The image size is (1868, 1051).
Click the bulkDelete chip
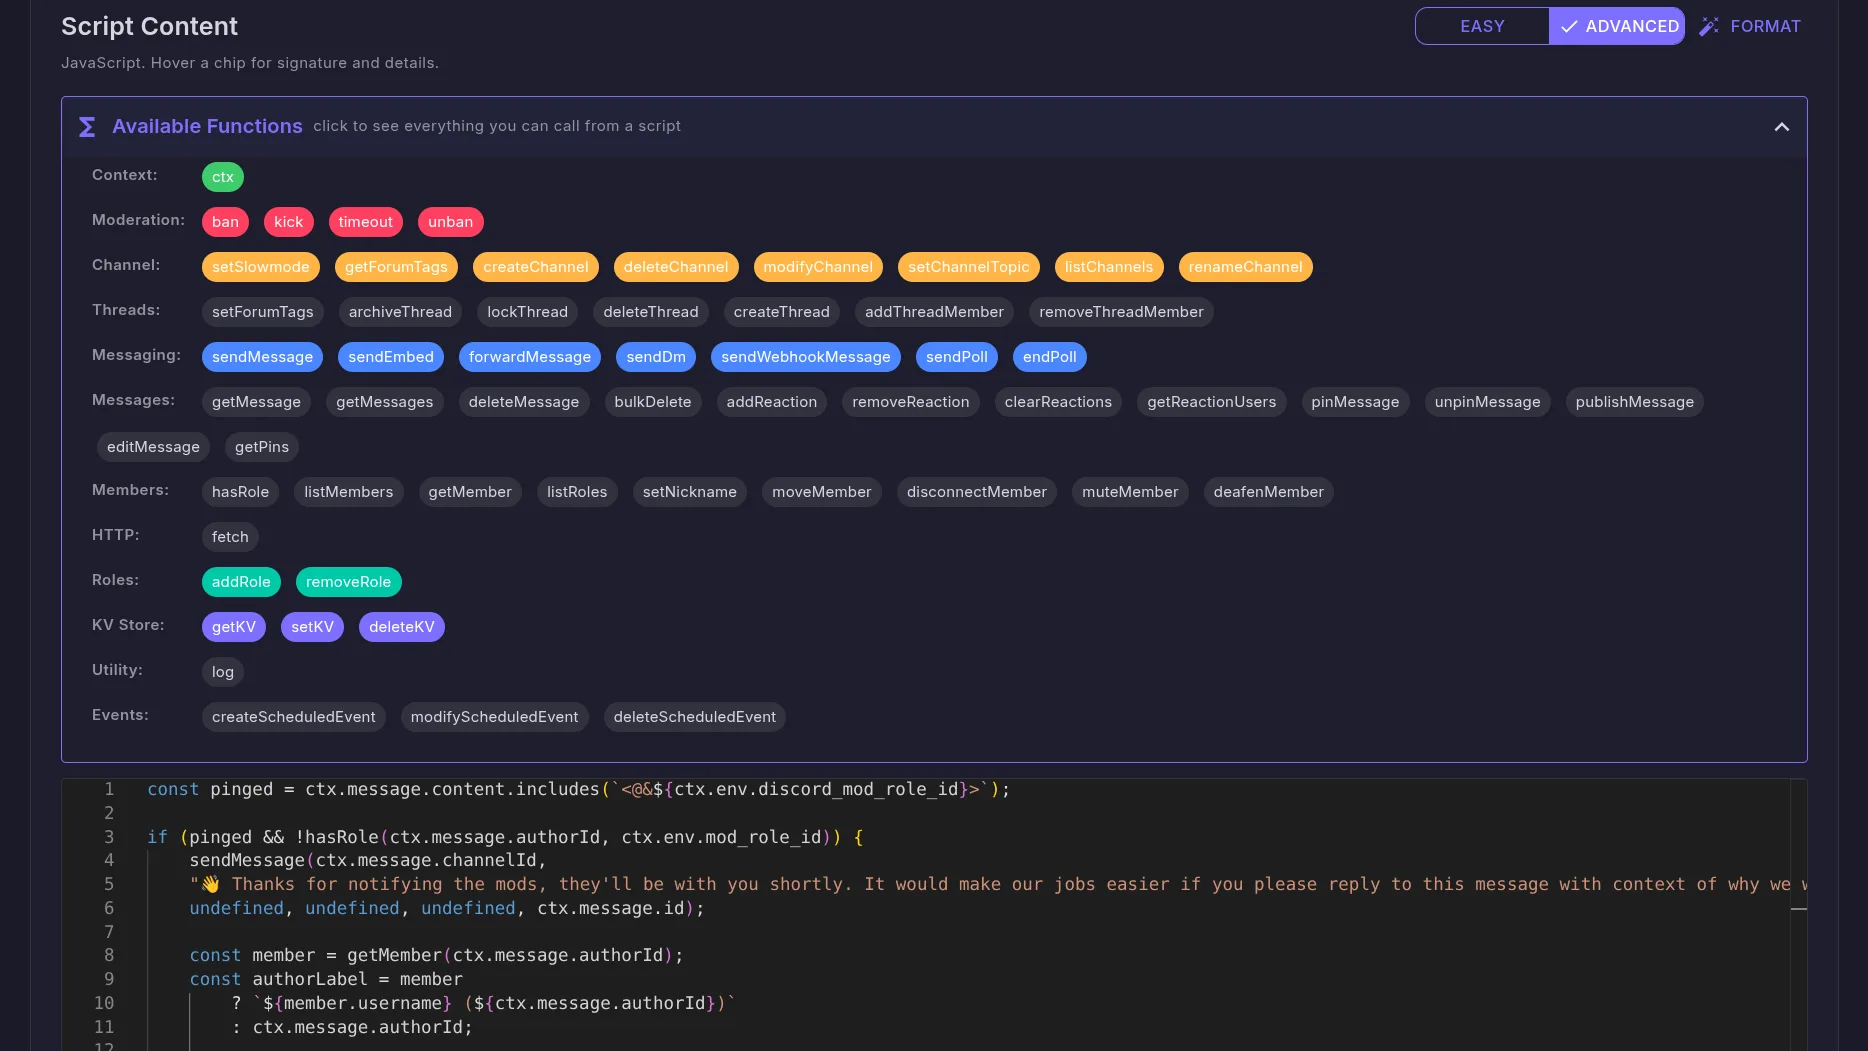(653, 402)
